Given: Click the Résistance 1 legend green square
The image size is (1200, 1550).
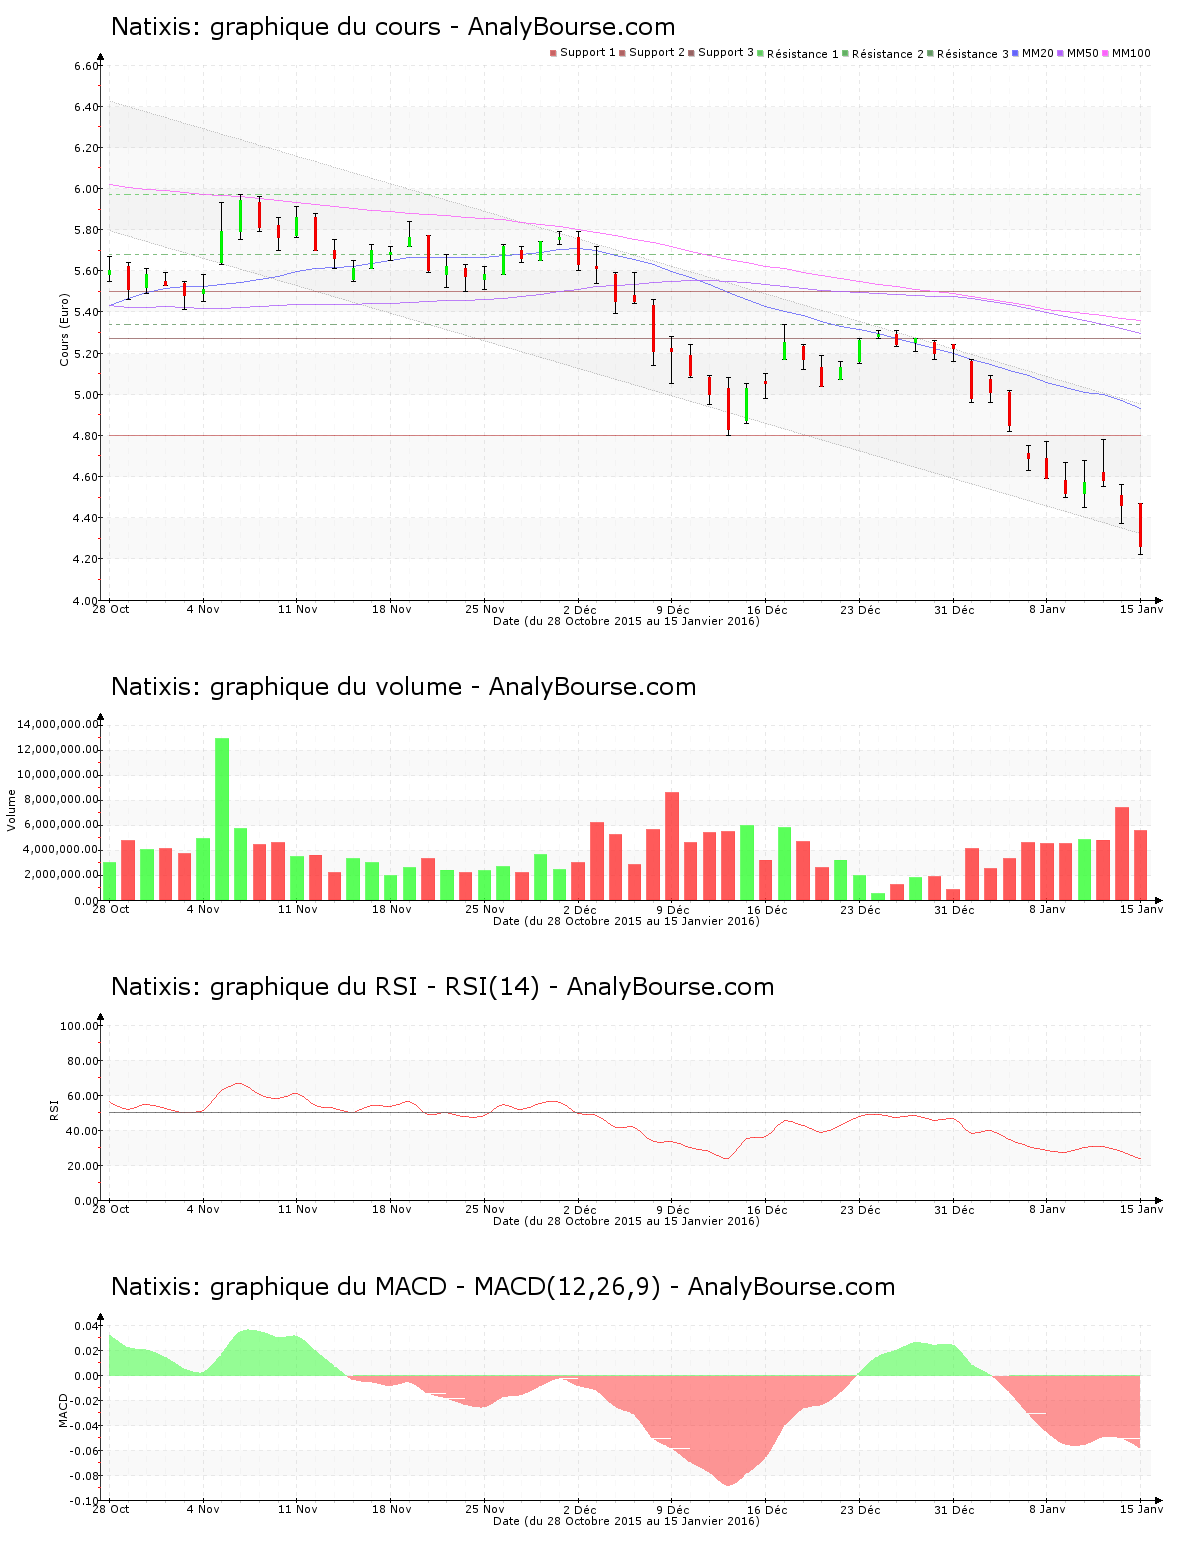Looking at the screenshot, I should click(x=760, y=53).
